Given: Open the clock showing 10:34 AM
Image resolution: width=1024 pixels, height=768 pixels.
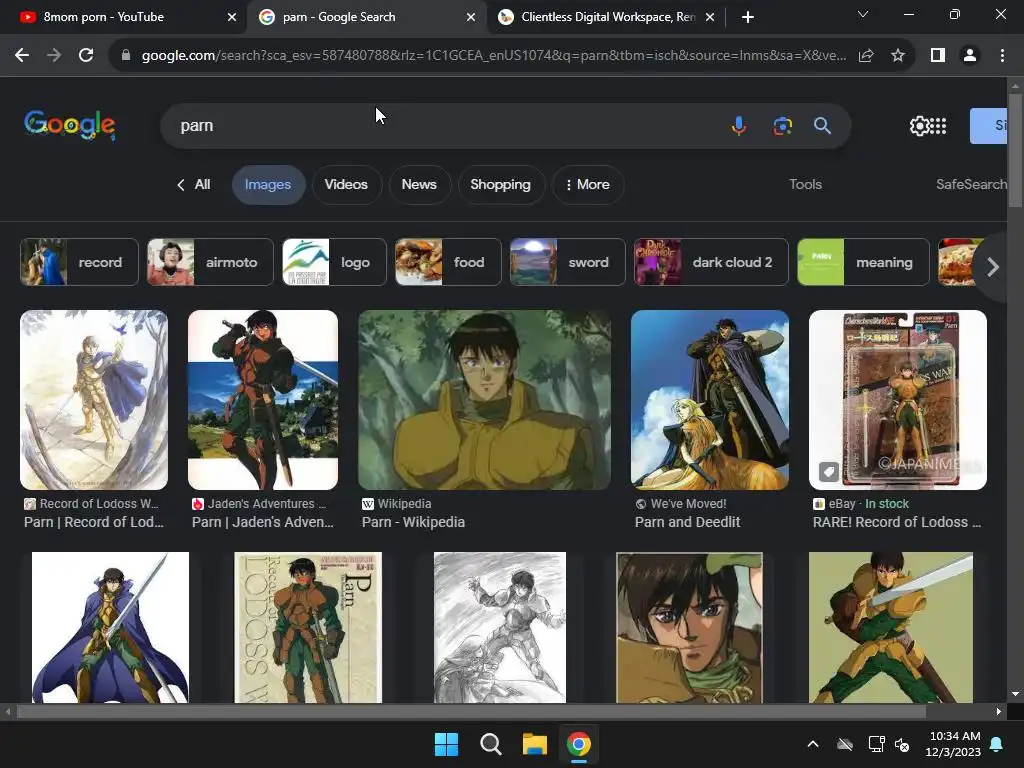Looking at the screenshot, I should pyautogui.click(x=953, y=744).
